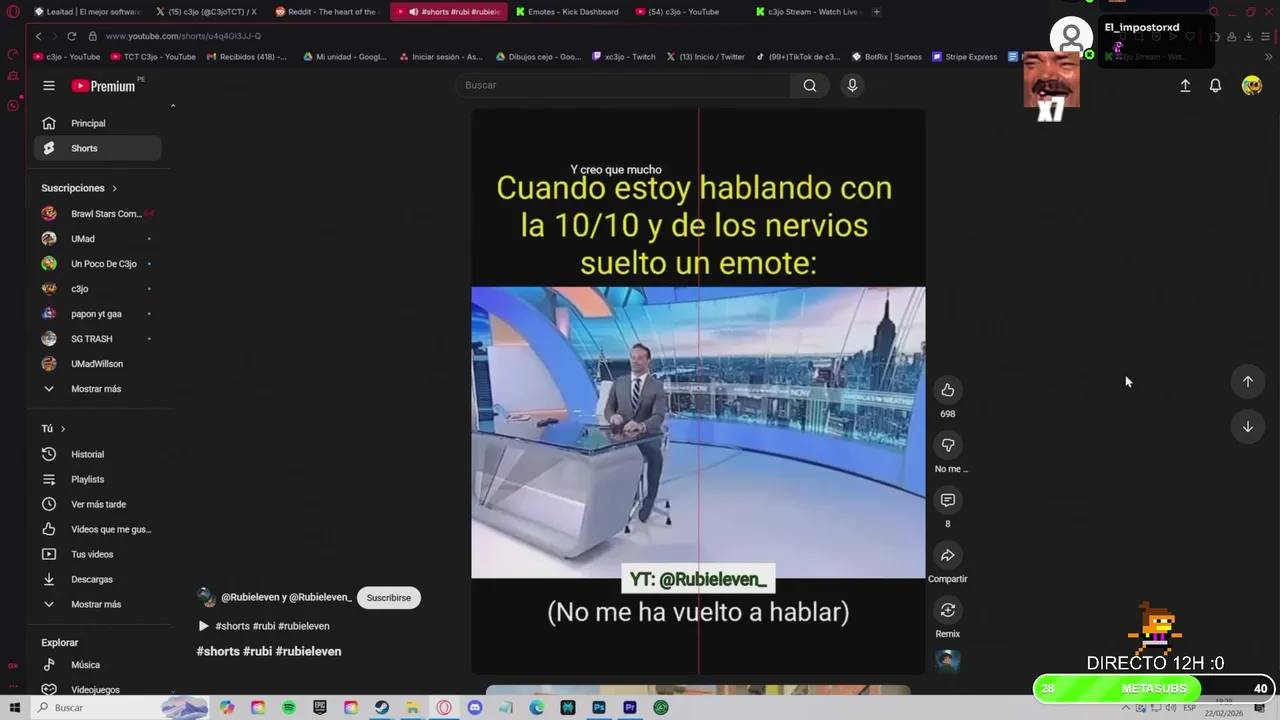
Task: Open c3jo channel in subscriptions
Action: pyautogui.click(x=98, y=289)
